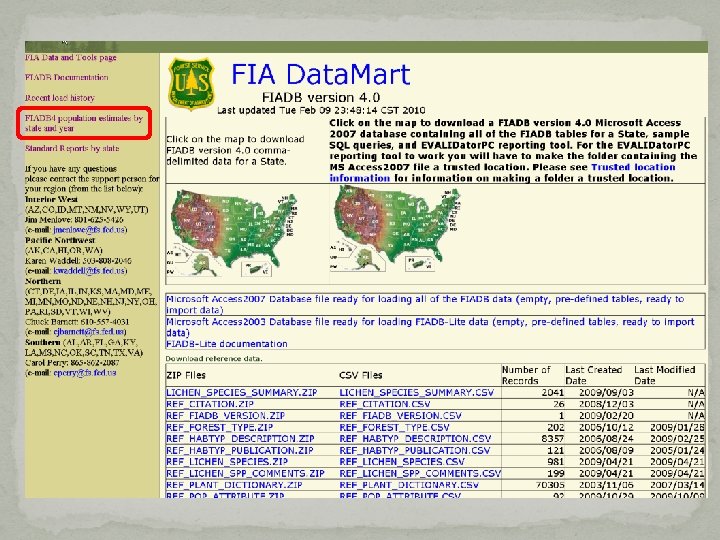Email Carol Perry at cperry@fs.fed.us
This screenshot has height=540, width=720.
(84, 372)
